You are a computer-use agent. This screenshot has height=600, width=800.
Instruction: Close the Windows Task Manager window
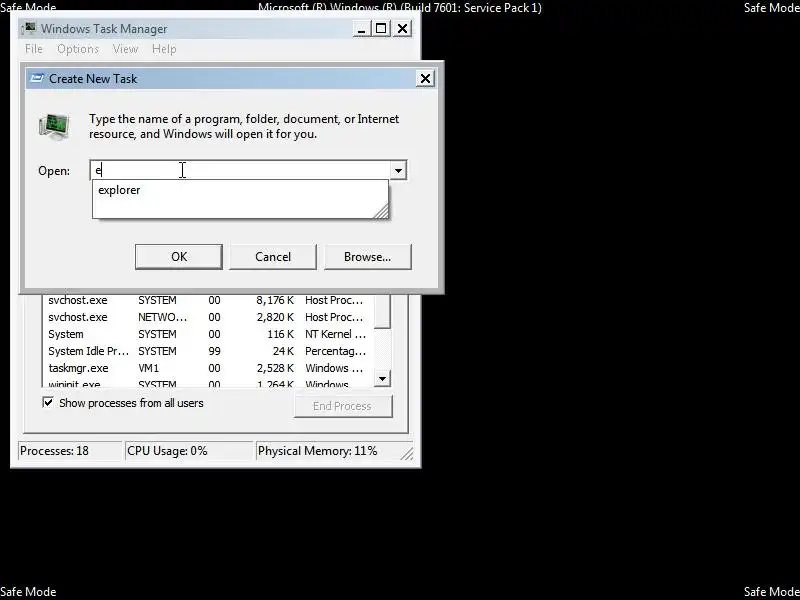[x=403, y=29]
